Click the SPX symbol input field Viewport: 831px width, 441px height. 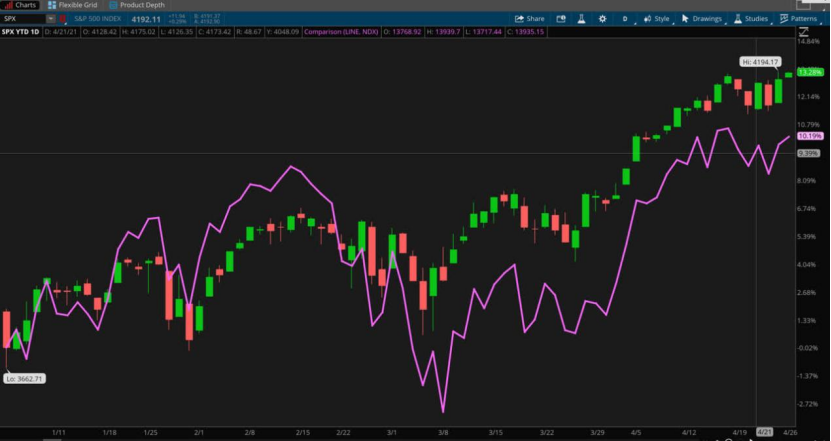point(22,18)
